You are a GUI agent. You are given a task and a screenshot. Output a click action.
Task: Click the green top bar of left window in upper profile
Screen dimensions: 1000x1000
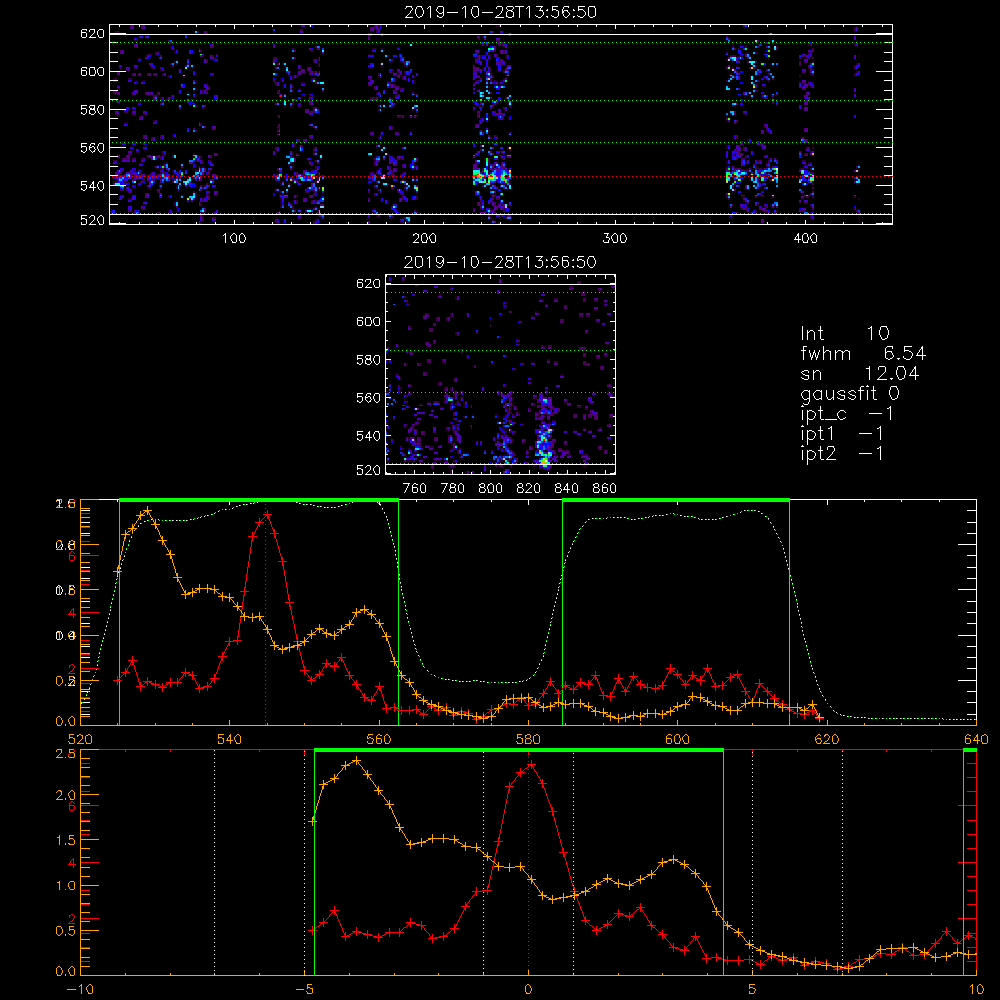(x=259, y=501)
